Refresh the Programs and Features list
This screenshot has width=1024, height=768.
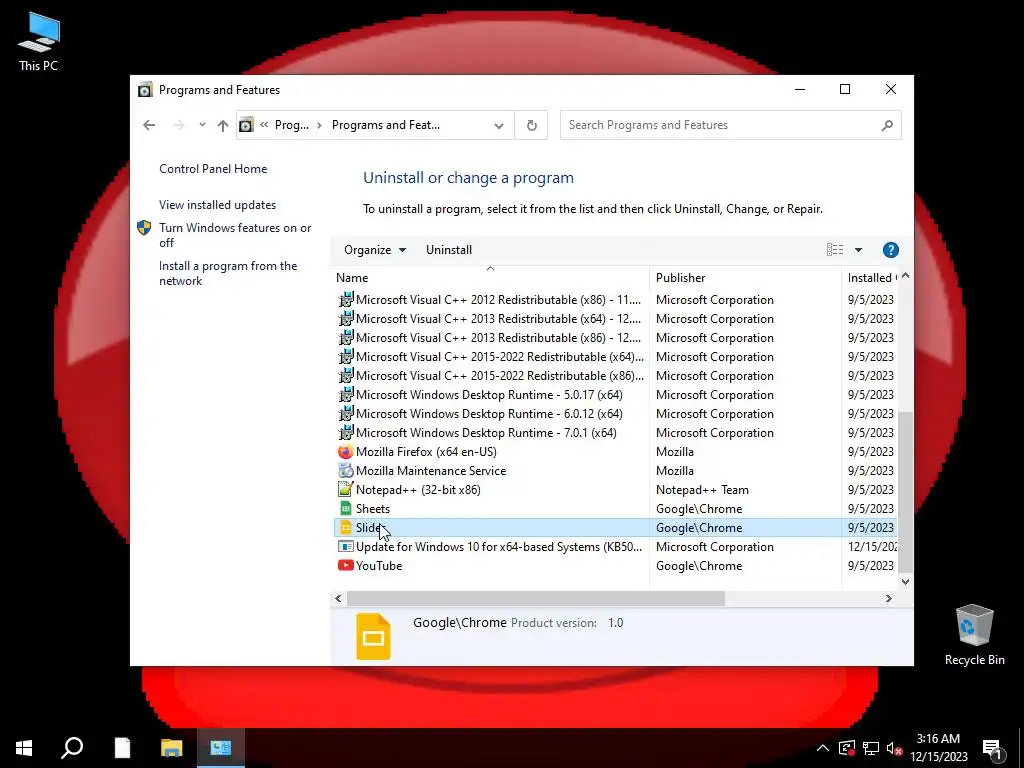click(x=532, y=125)
